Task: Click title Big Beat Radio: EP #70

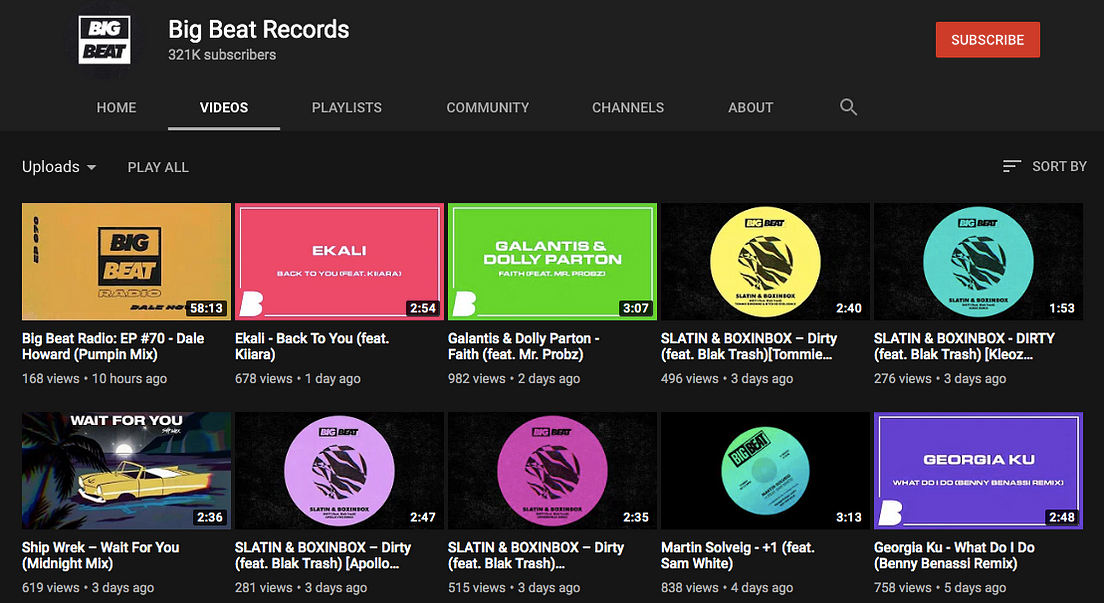Action: coord(113,346)
